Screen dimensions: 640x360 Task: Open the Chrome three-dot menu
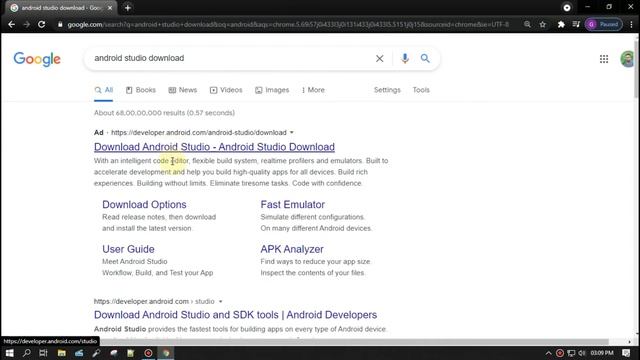pos(631,24)
